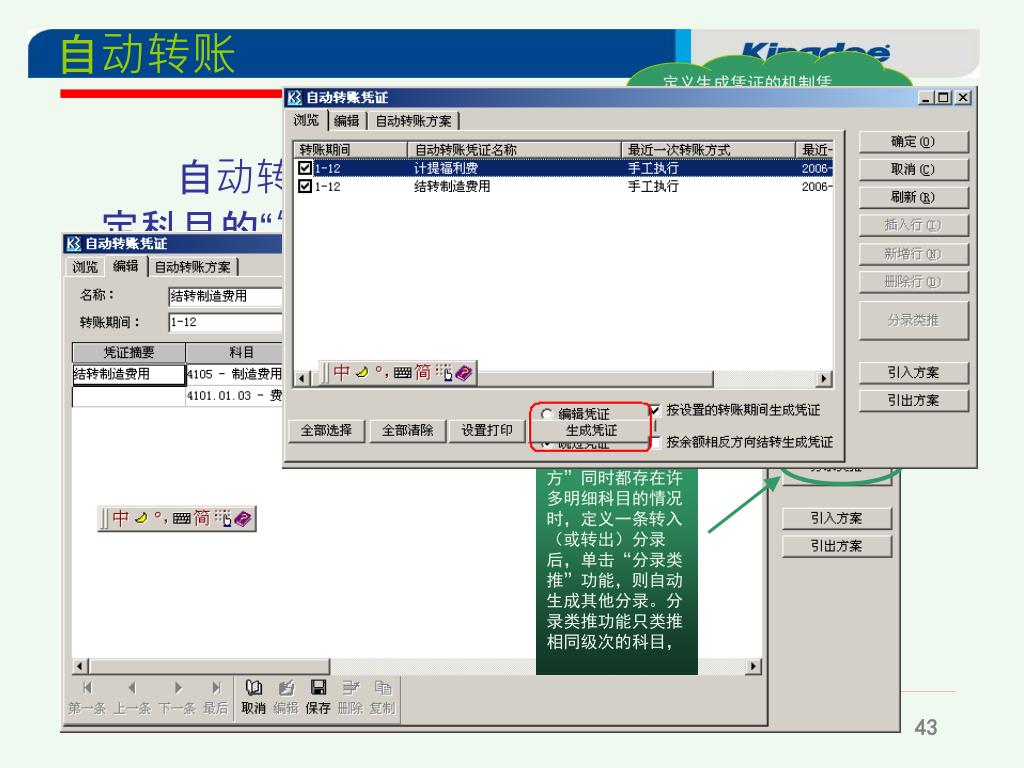Click 引入方案 button in front window
This screenshot has width=1024, height=768.
tap(913, 372)
